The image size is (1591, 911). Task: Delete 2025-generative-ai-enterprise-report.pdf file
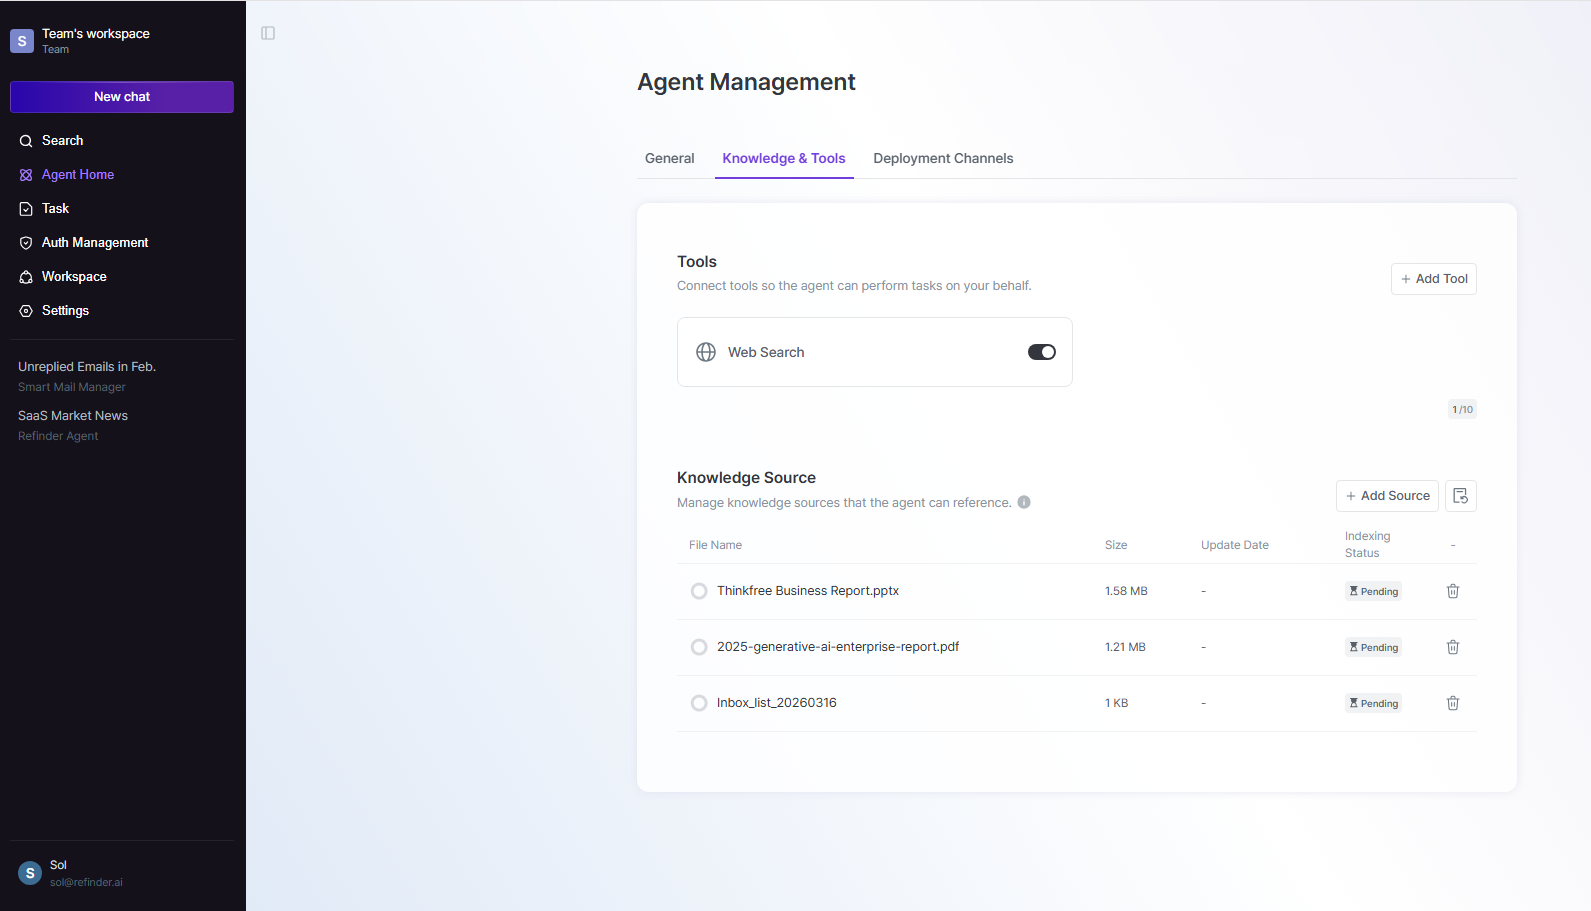(x=1453, y=647)
